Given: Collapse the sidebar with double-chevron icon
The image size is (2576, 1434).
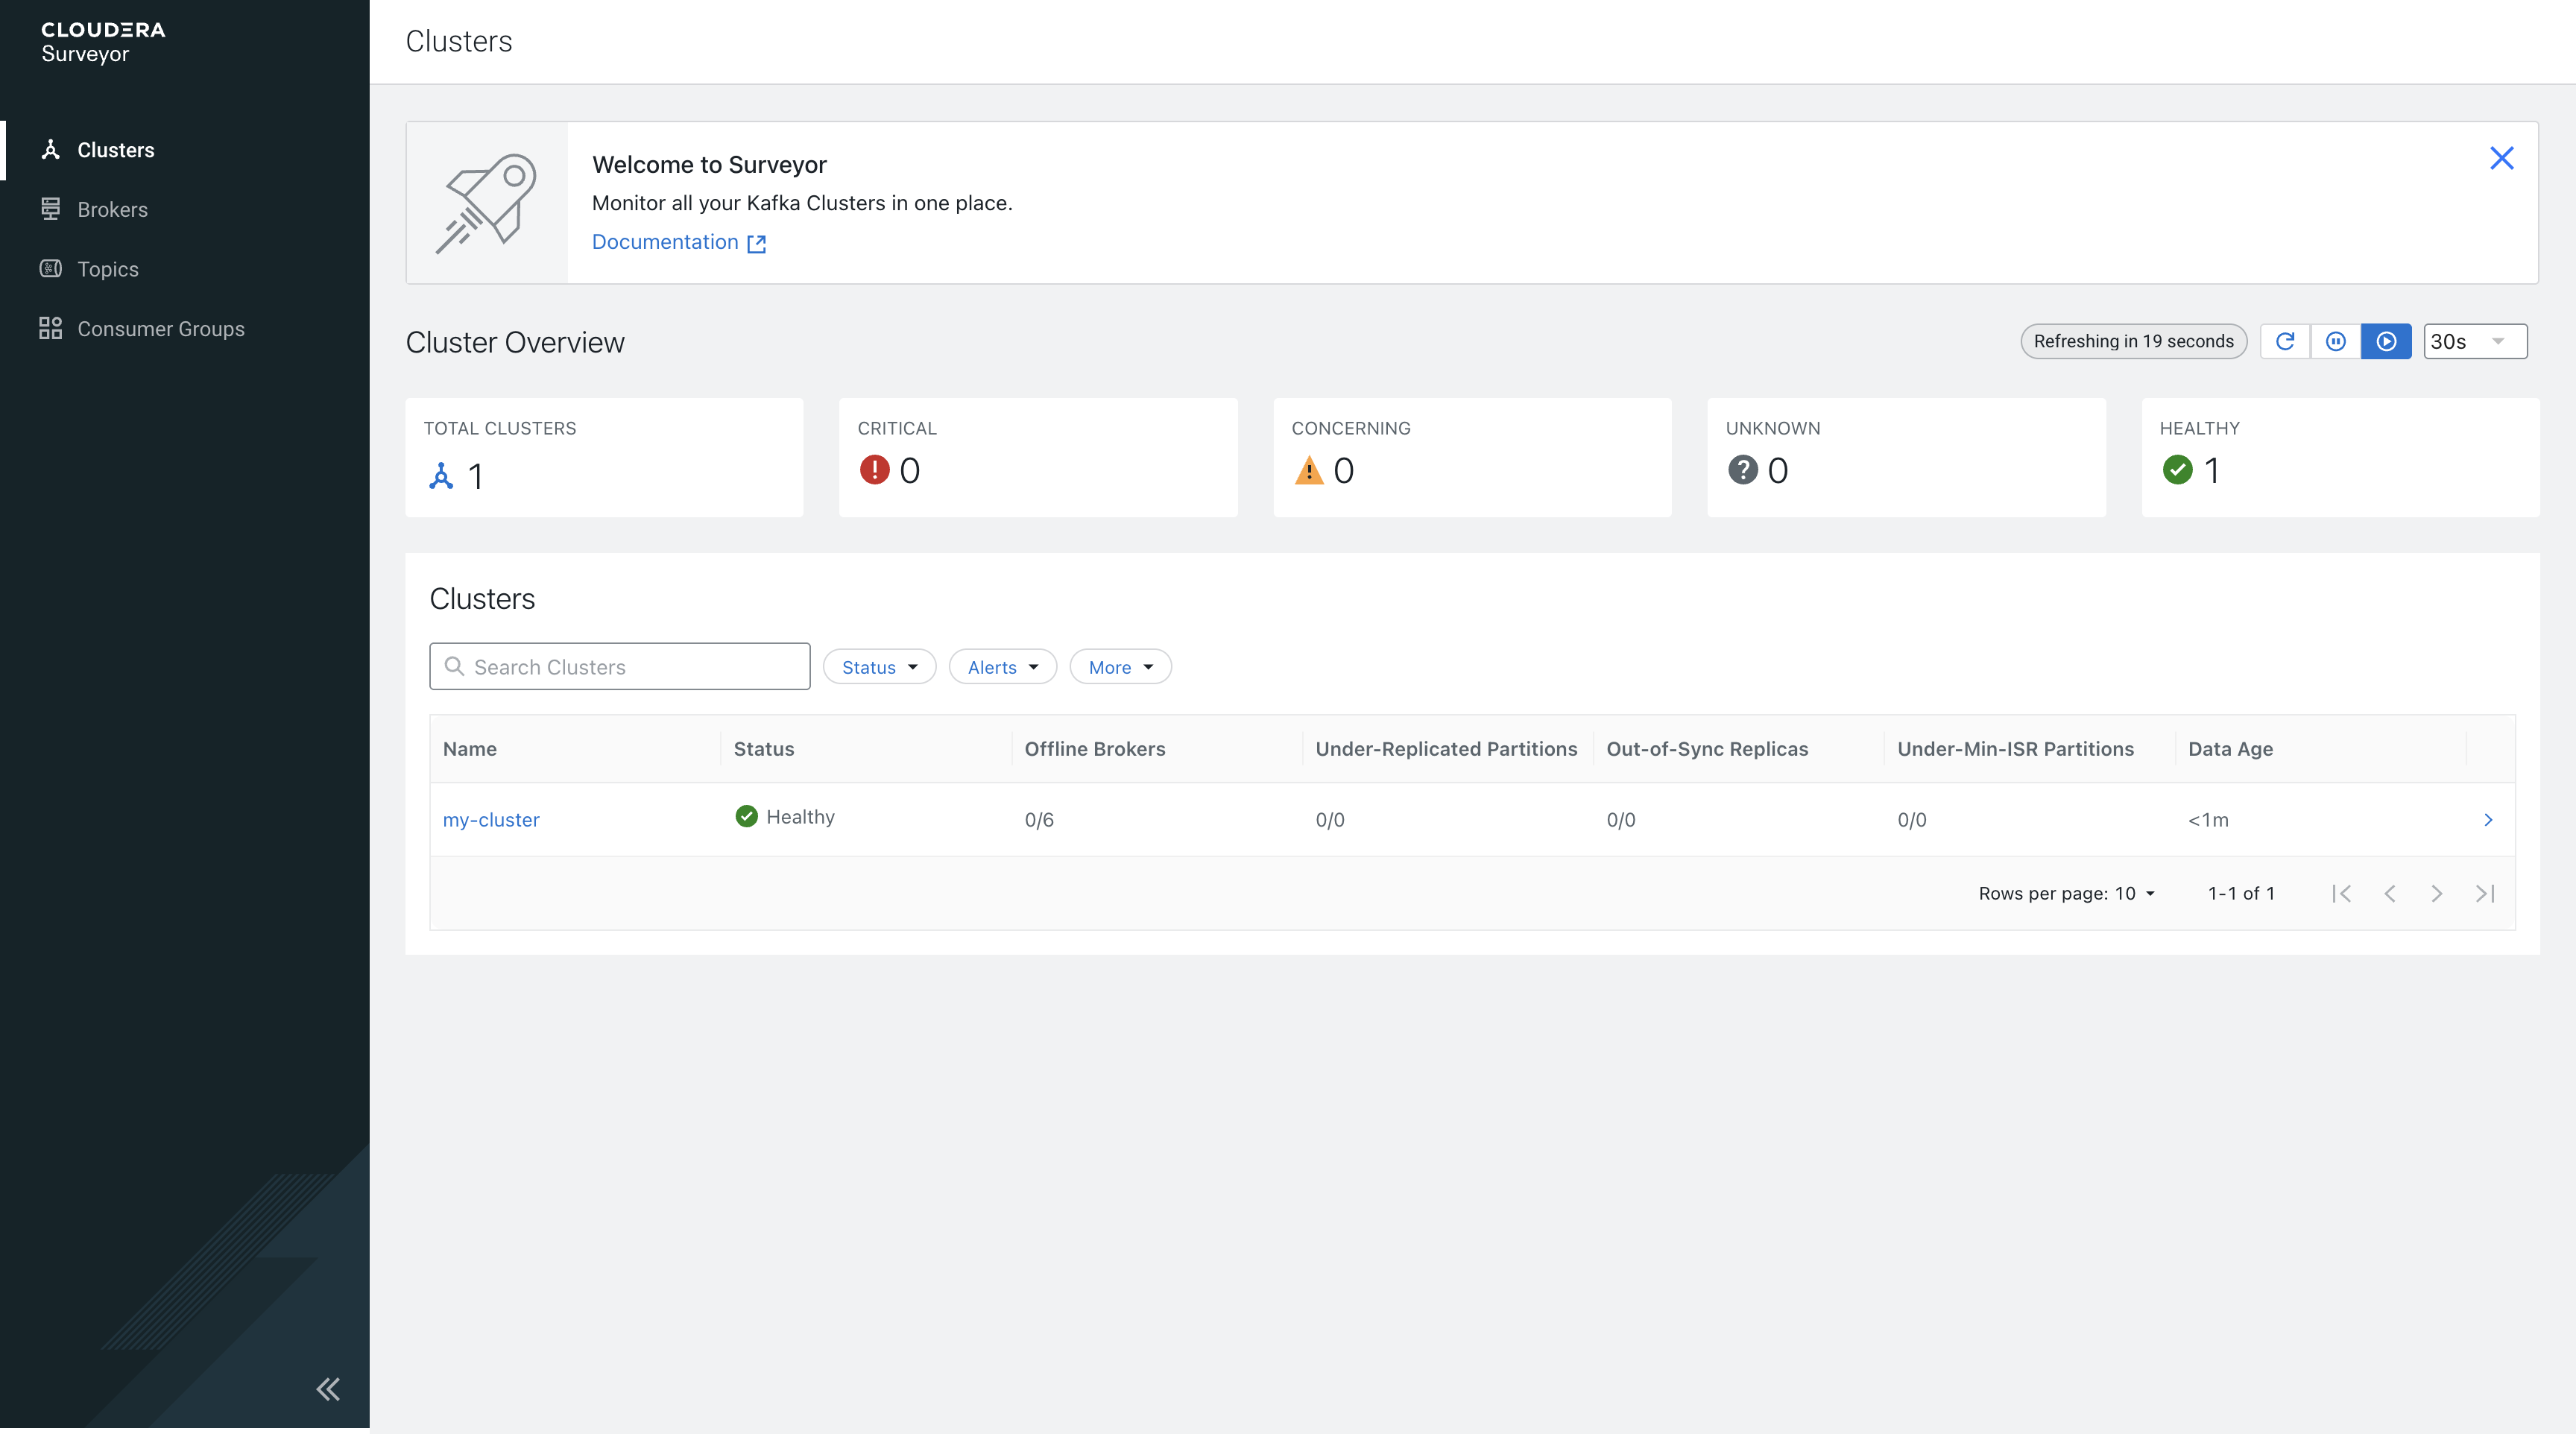Looking at the screenshot, I should pos(328,1388).
